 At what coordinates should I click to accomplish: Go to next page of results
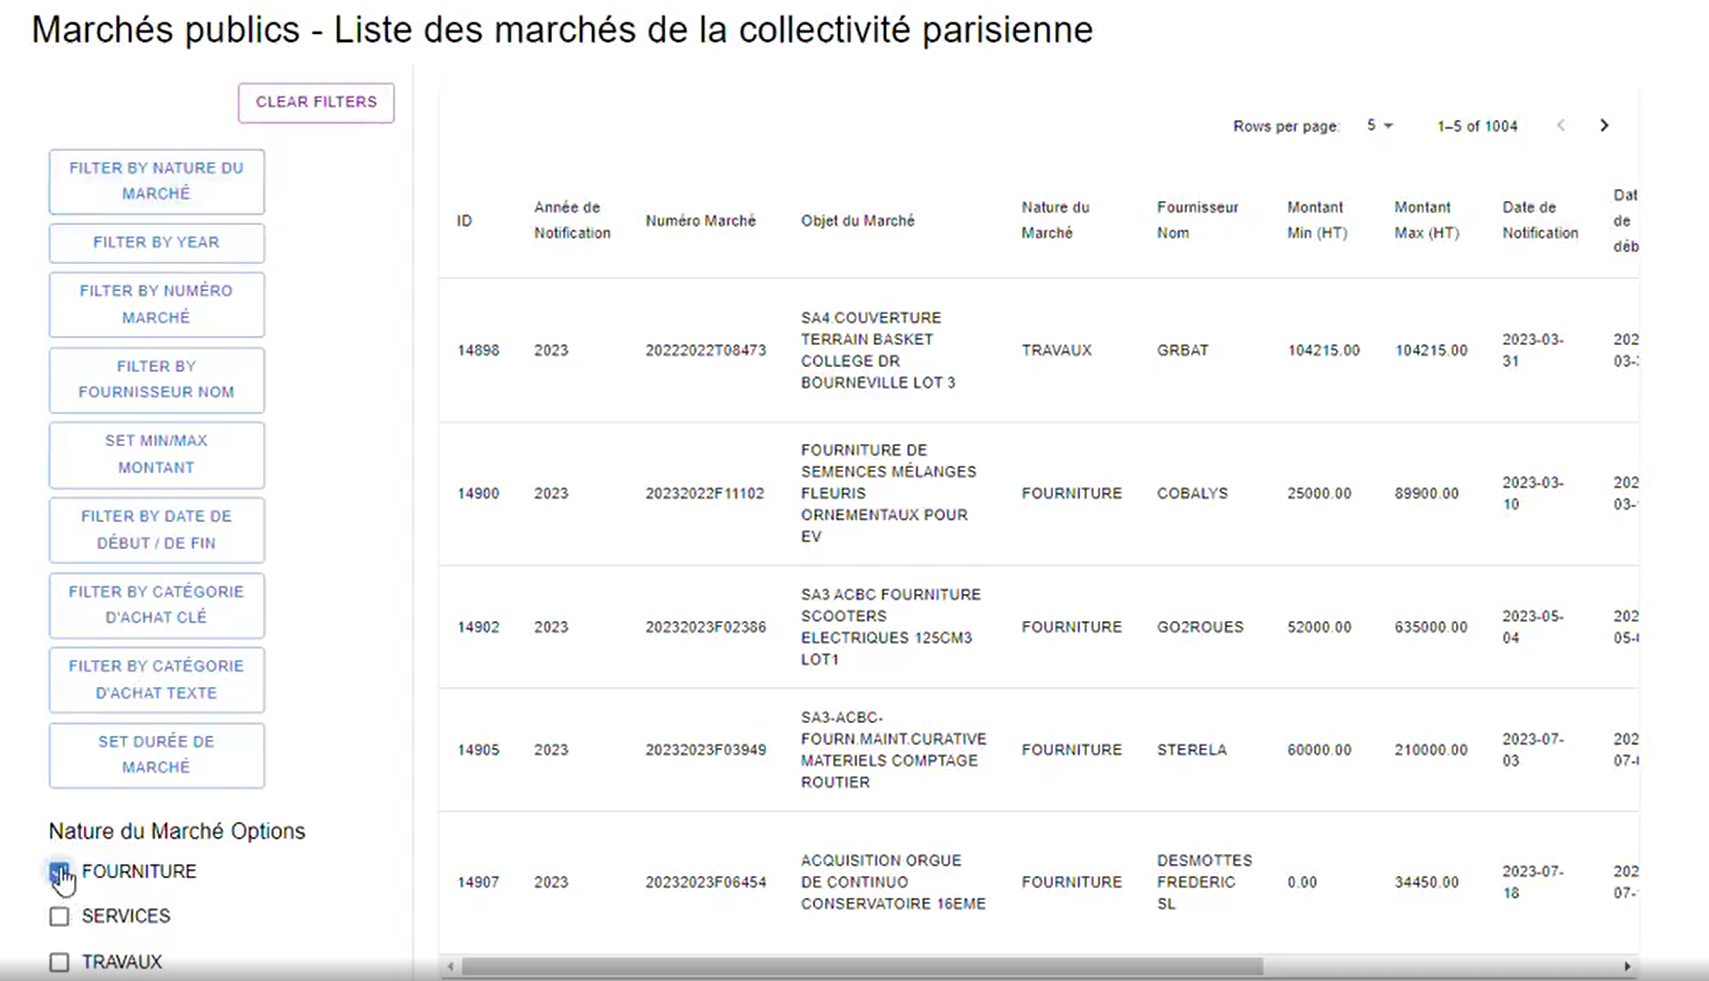point(1604,126)
